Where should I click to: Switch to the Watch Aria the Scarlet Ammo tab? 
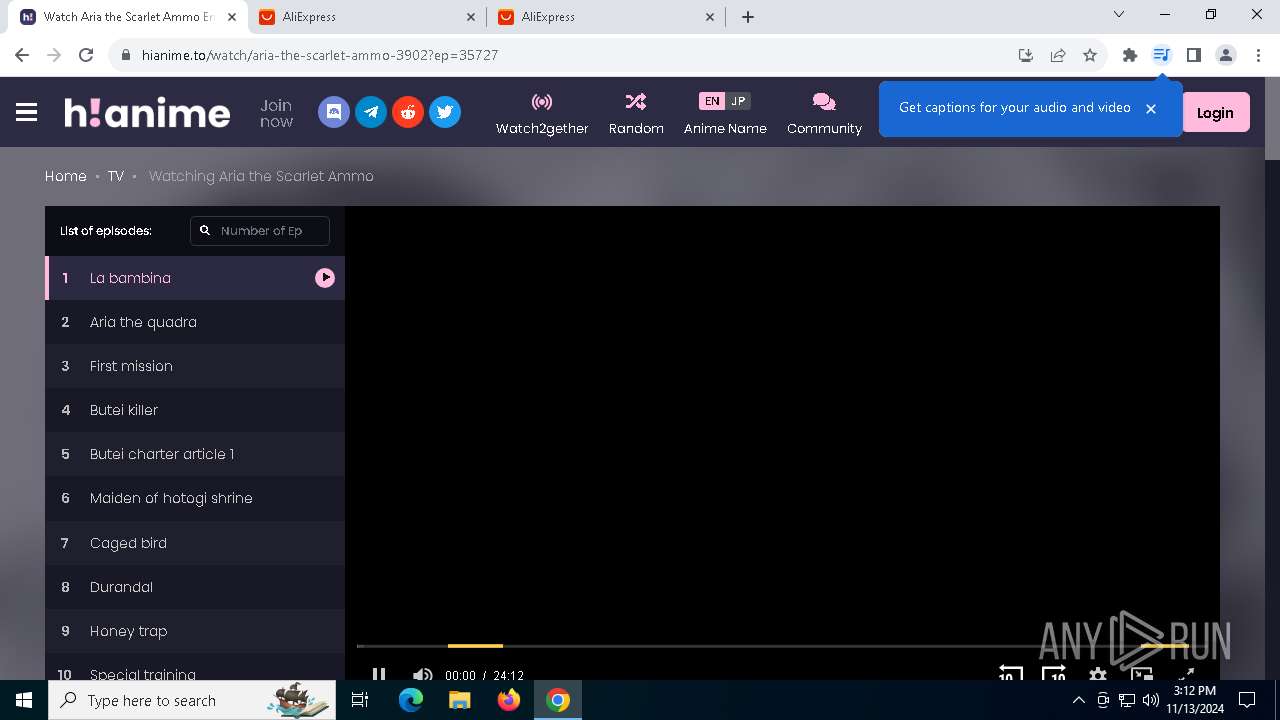[x=128, y=17]
